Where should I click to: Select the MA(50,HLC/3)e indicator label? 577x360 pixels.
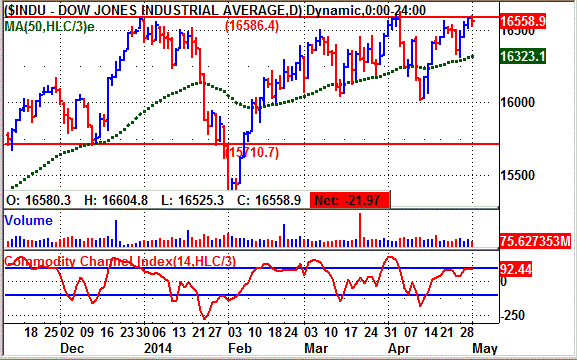point(49,26)
